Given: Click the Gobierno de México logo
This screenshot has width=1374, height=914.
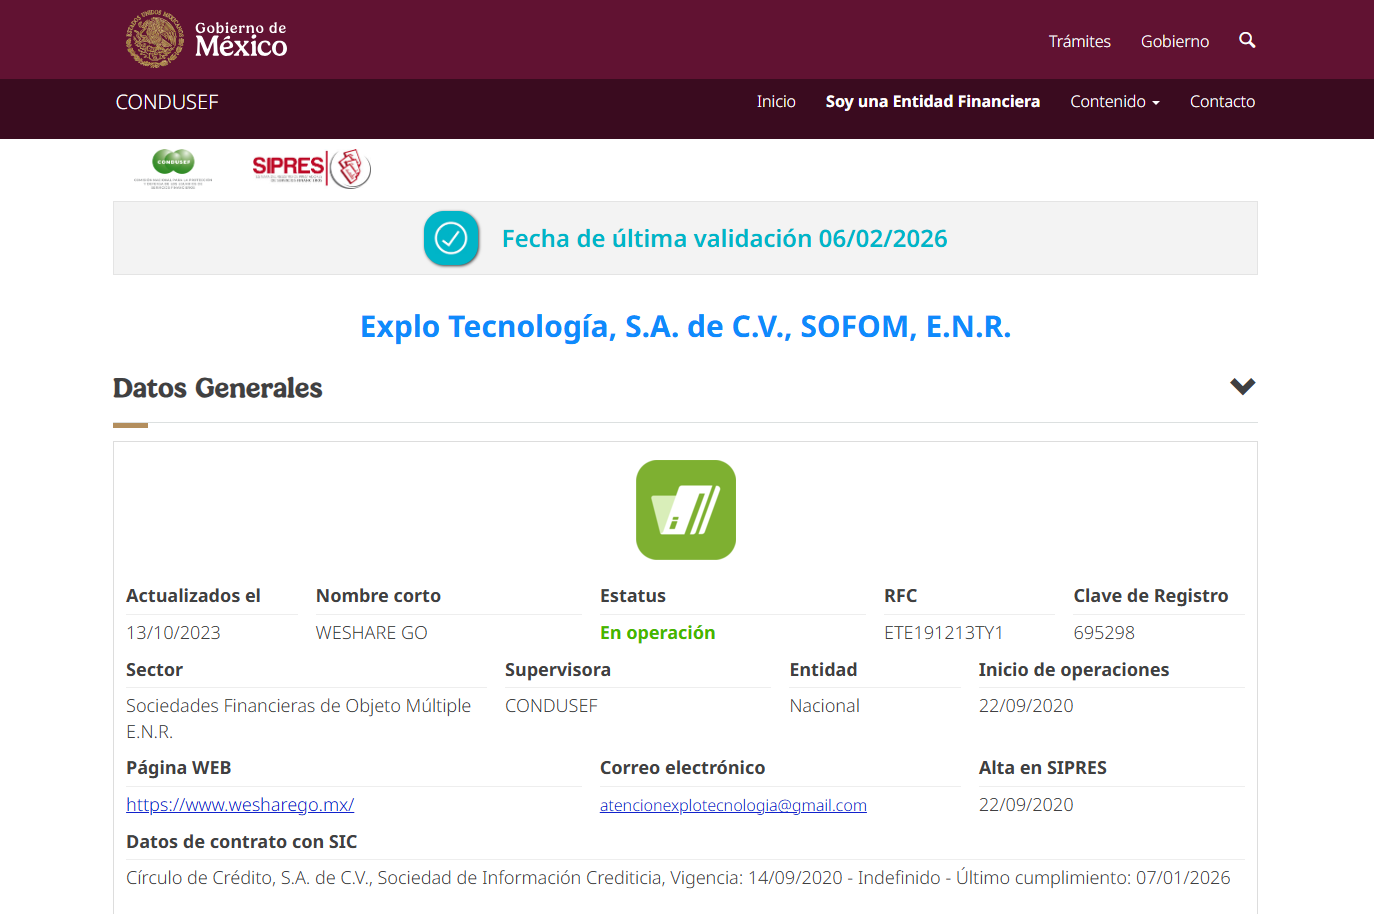Looking at the screenshot, I should coord(207,39).
